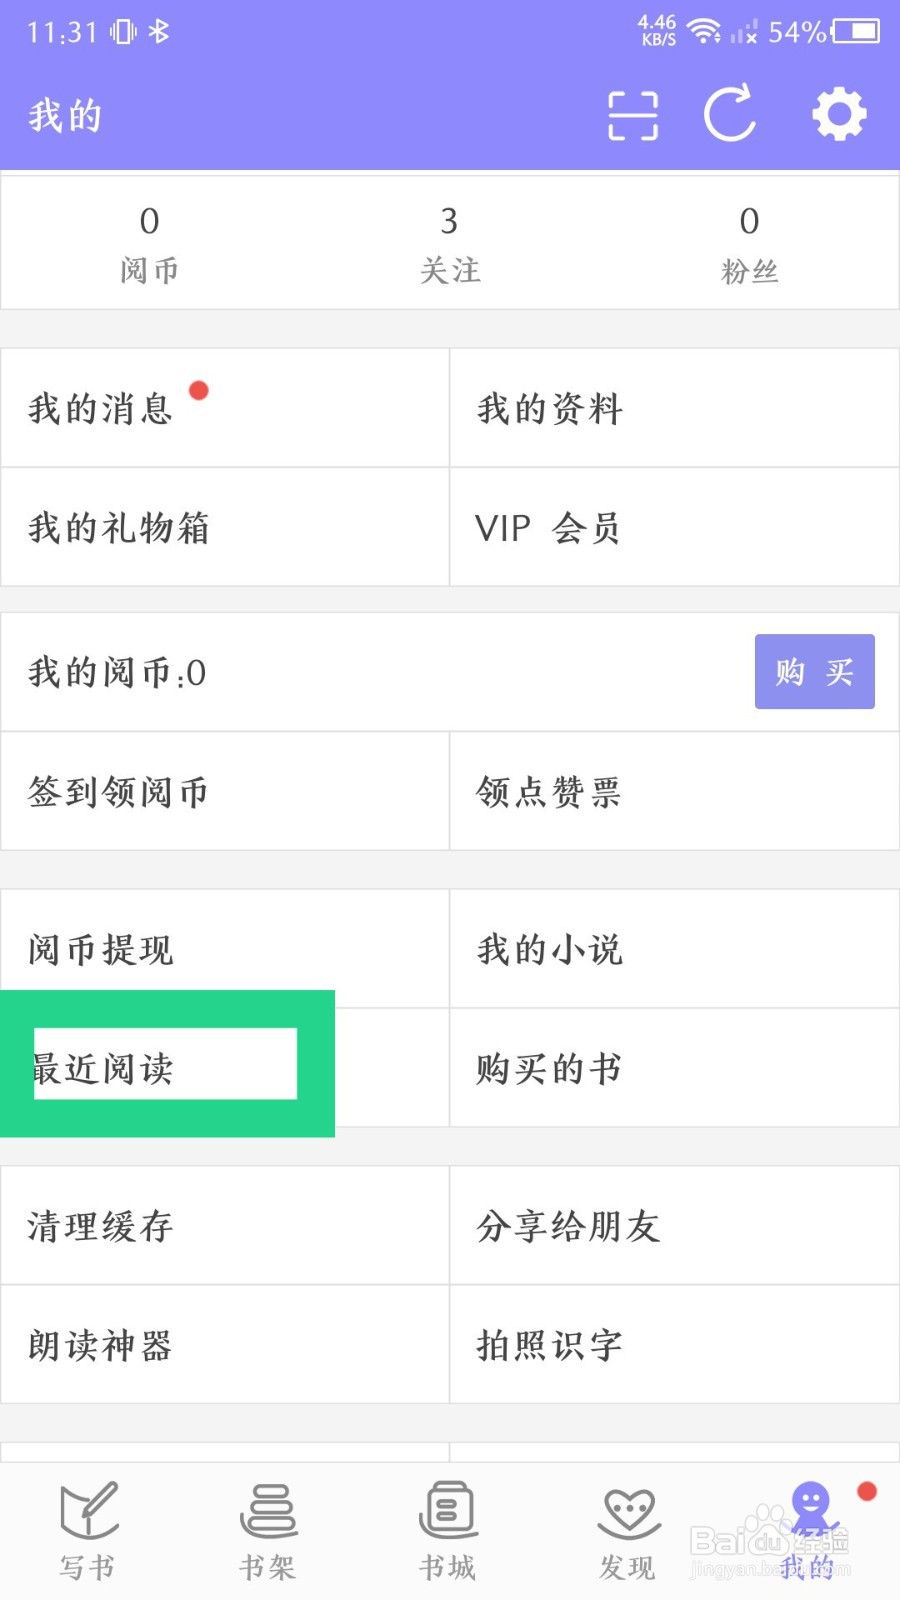Go to the 书城 bookstore tab
900x1600 pixels.
click(448, 1531)
